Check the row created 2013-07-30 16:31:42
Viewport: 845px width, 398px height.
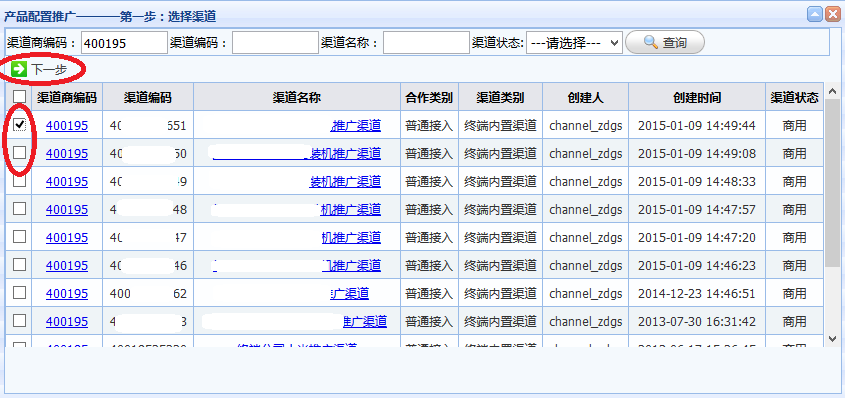coord(19,320)
